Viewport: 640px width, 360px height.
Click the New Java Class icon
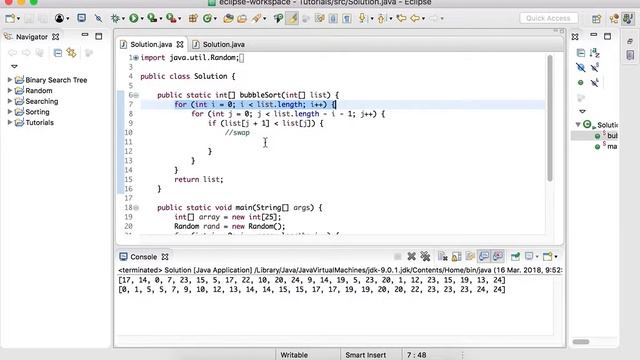tap(207, 18)
